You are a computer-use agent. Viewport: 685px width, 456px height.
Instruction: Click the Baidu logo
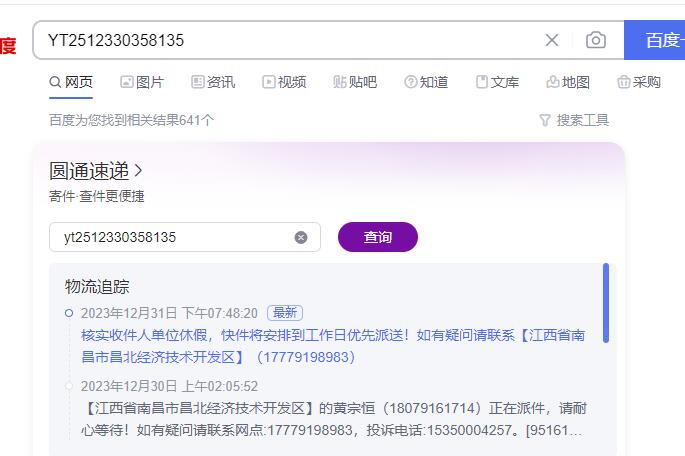pyautogui.click(x=8, y=46)
